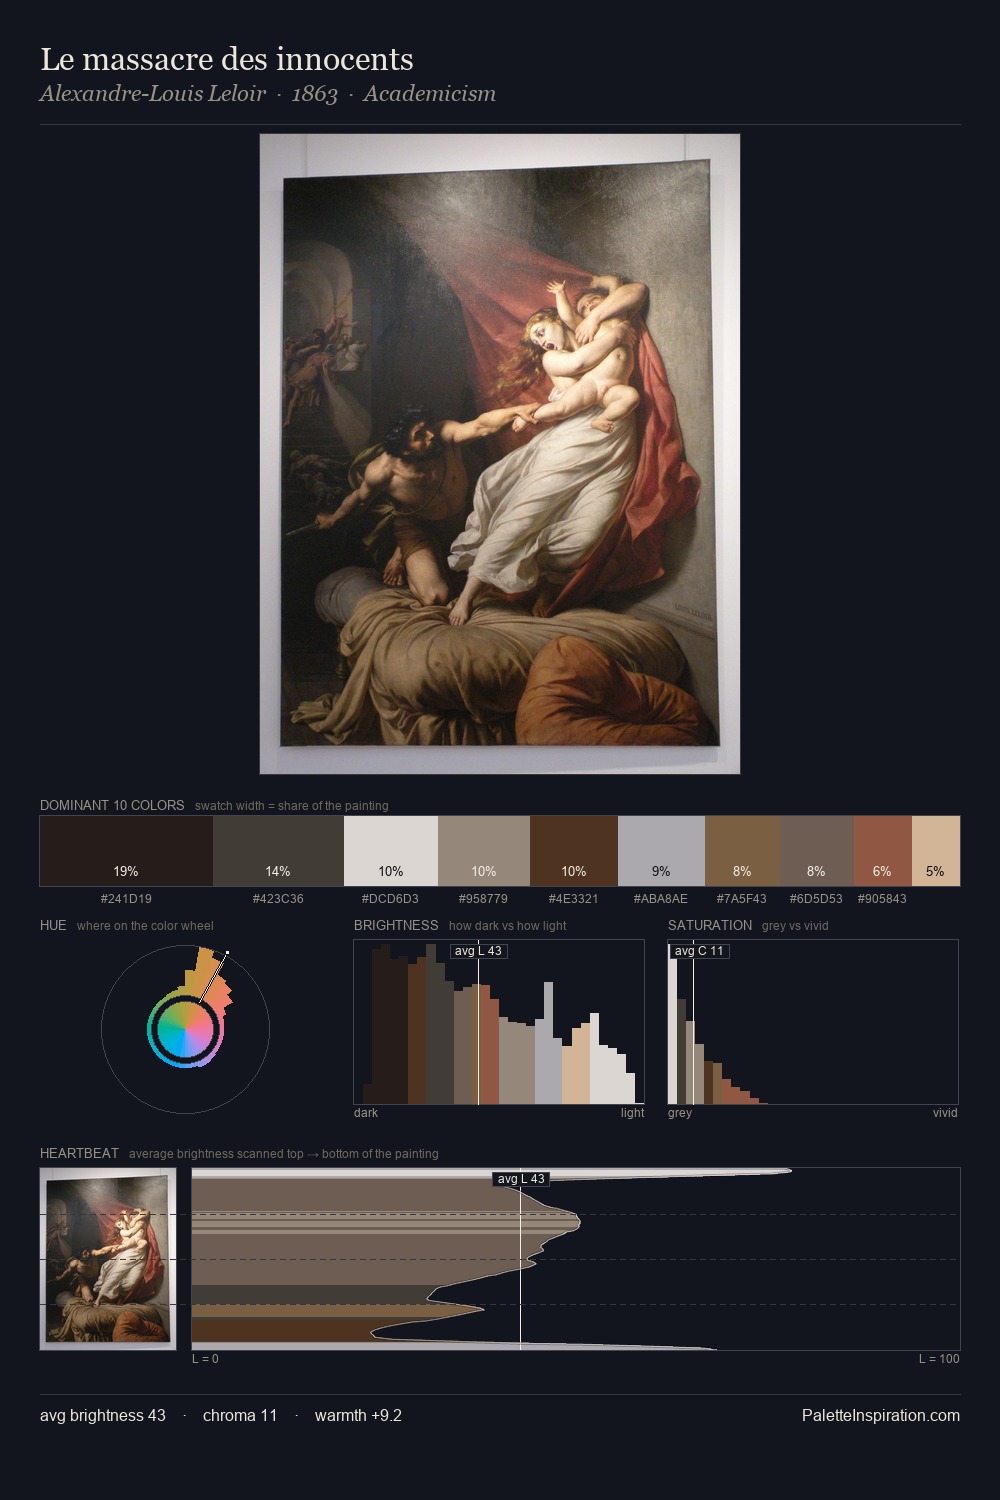
Task: Click 'avg brightness 43' in the footer
Action: [x=103, y=1416]
